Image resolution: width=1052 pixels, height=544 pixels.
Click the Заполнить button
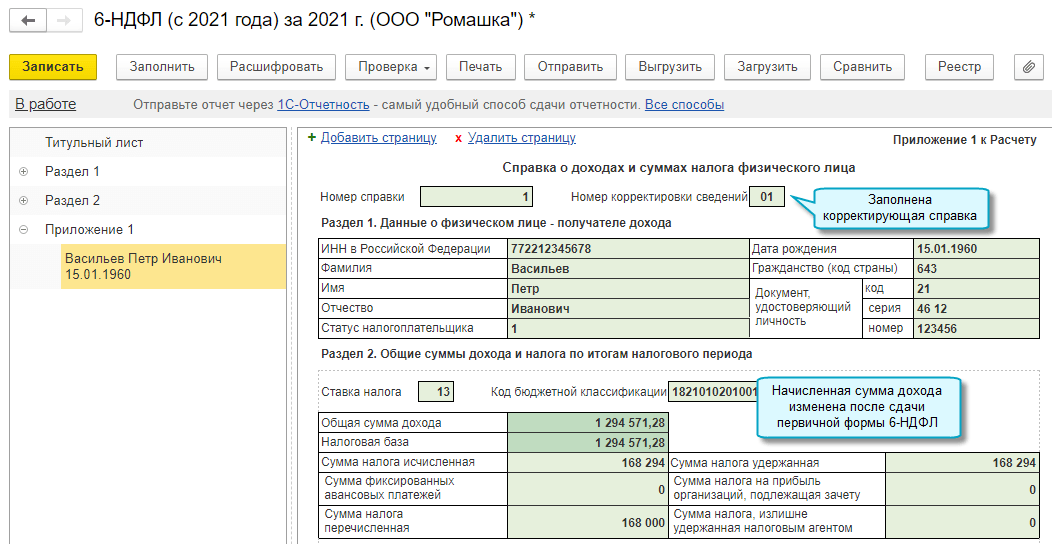161,67
